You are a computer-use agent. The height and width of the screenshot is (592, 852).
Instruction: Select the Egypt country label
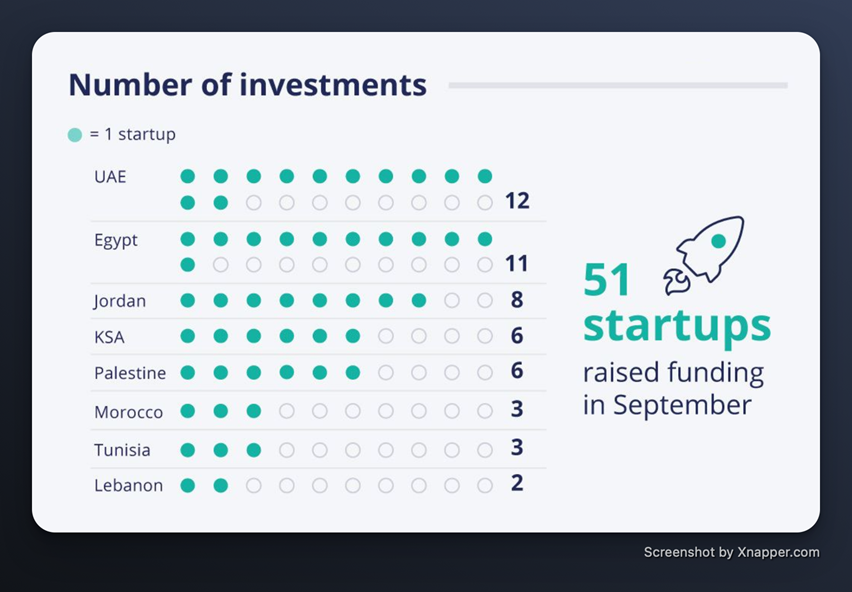[116, 241]
